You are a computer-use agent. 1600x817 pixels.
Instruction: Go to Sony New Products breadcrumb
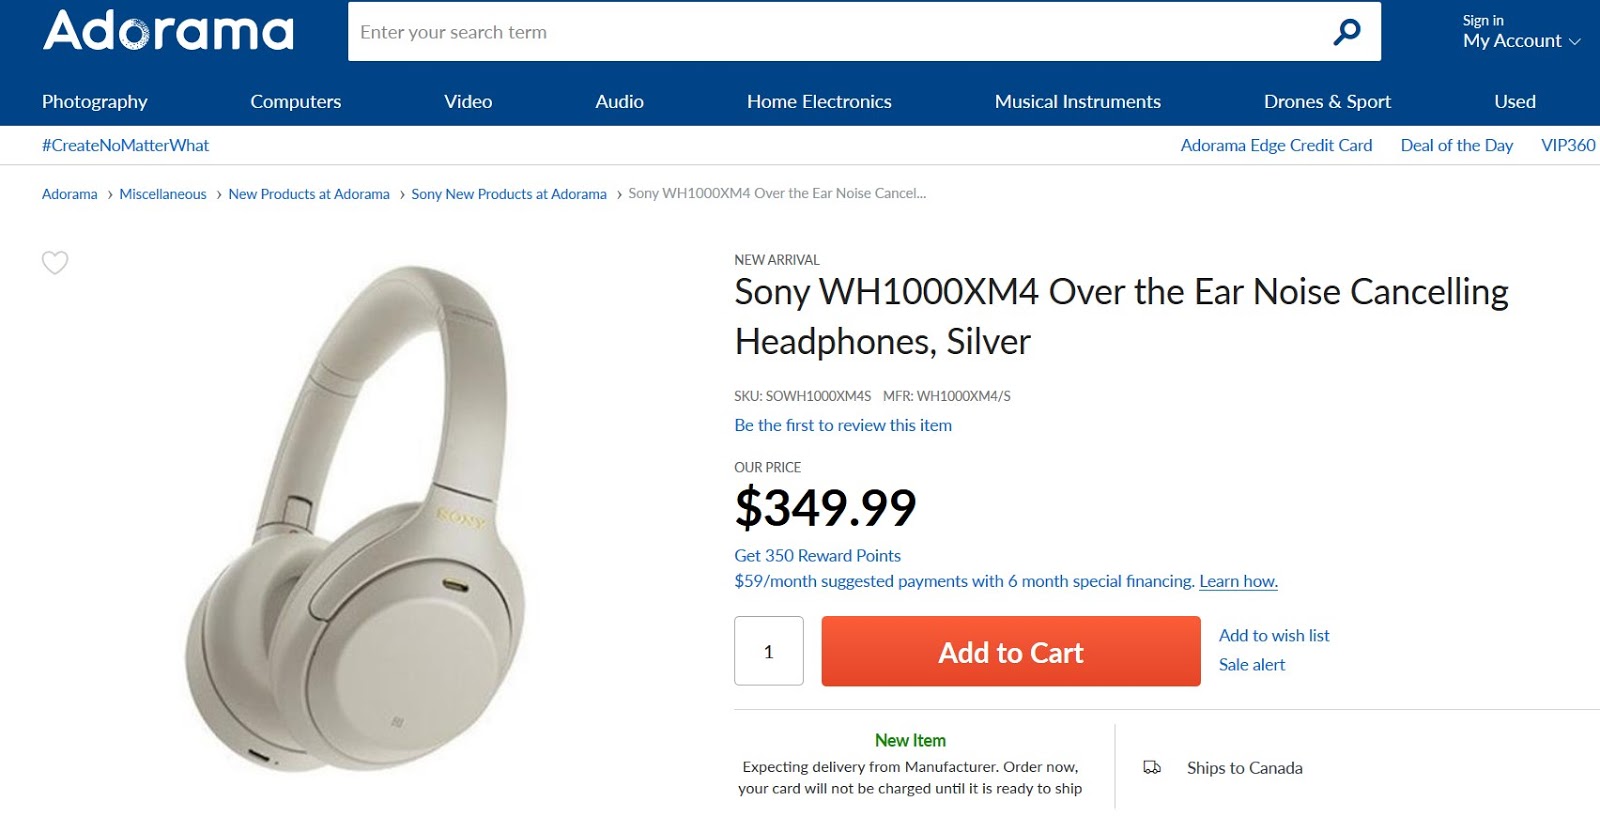click(509, 194)
